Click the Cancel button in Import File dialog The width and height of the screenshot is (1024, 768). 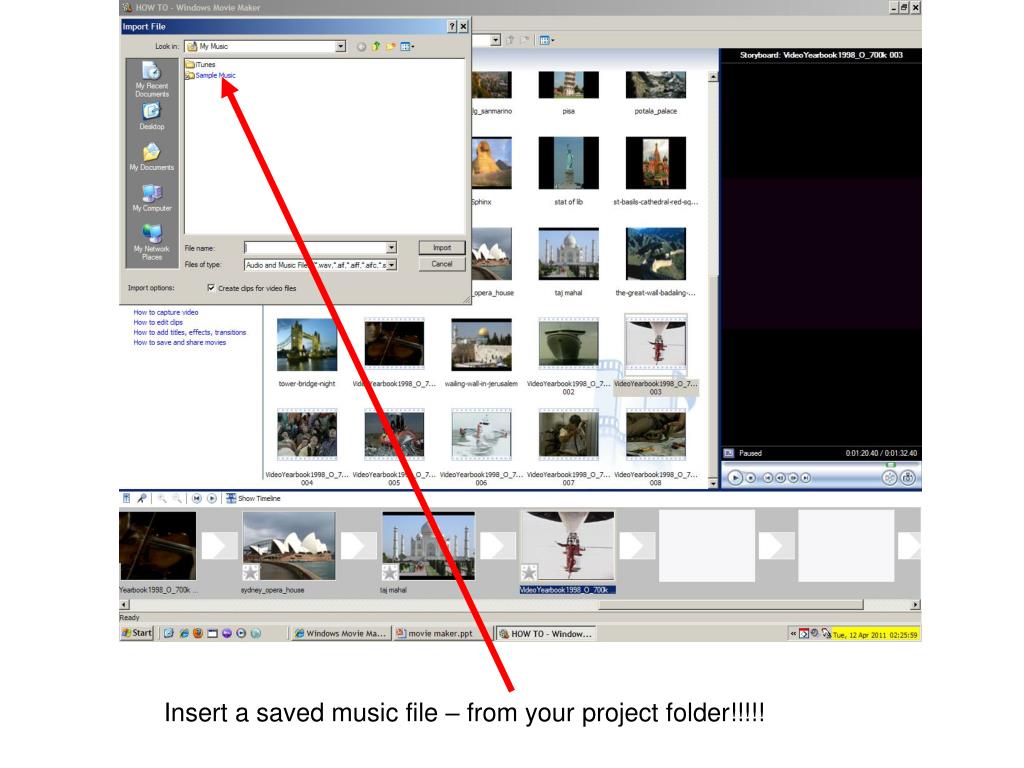(441, 264)
